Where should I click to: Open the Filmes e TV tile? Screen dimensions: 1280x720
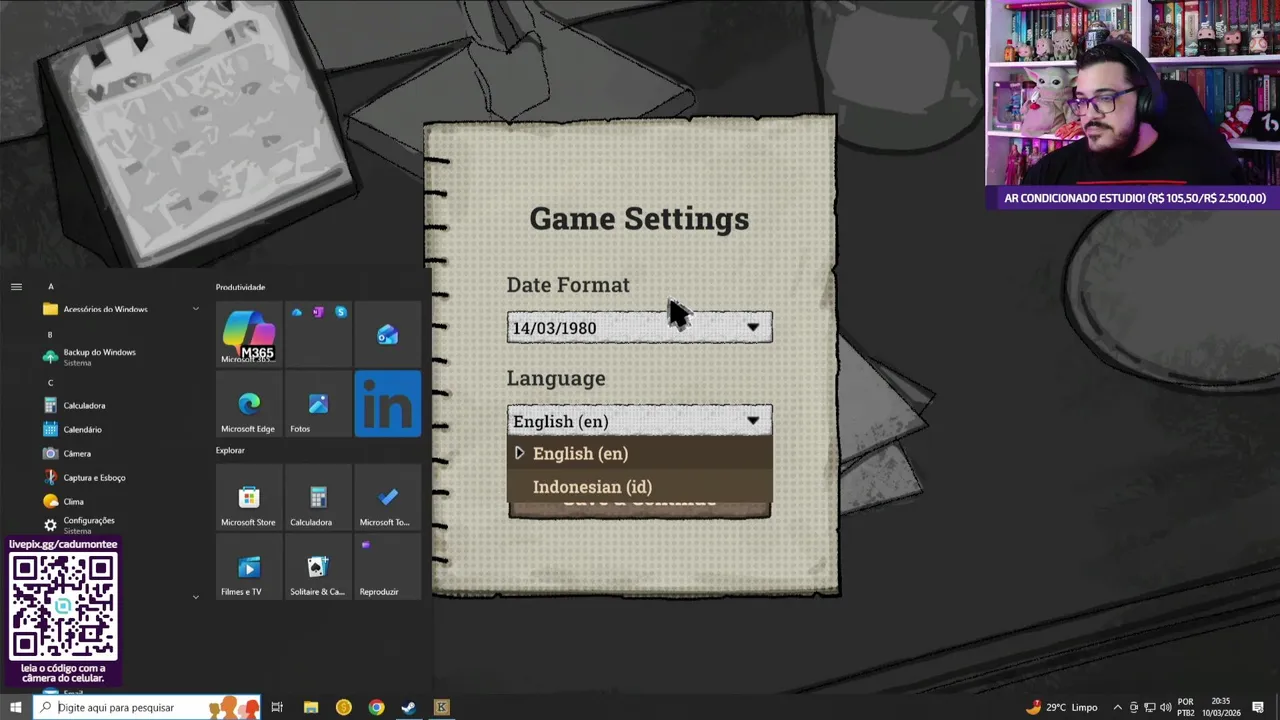[249, 566]
